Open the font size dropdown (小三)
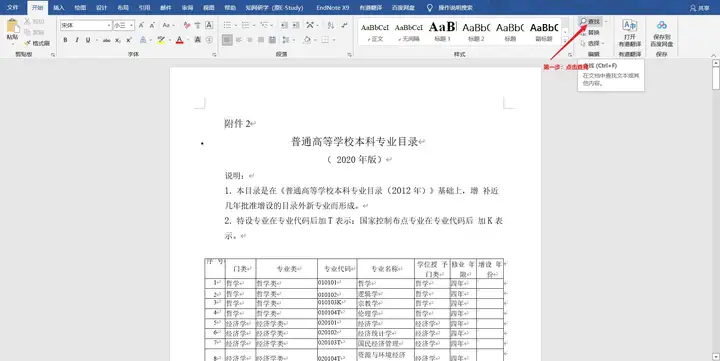Viewport: 720px width, 361px height. (x=131, y=25)
